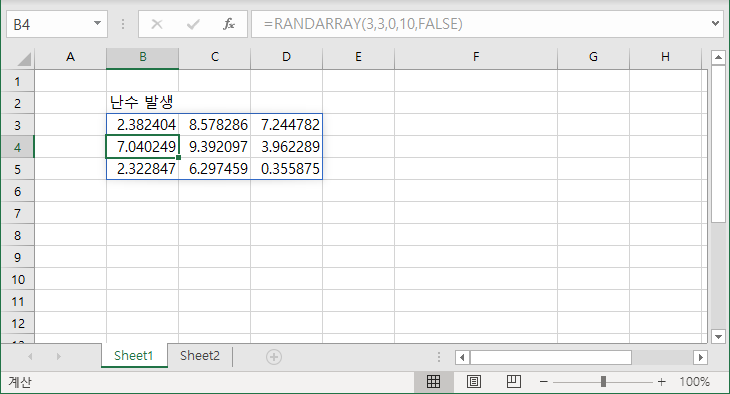730x394 pixels.
Task: Select column C header
Action: 215,58
